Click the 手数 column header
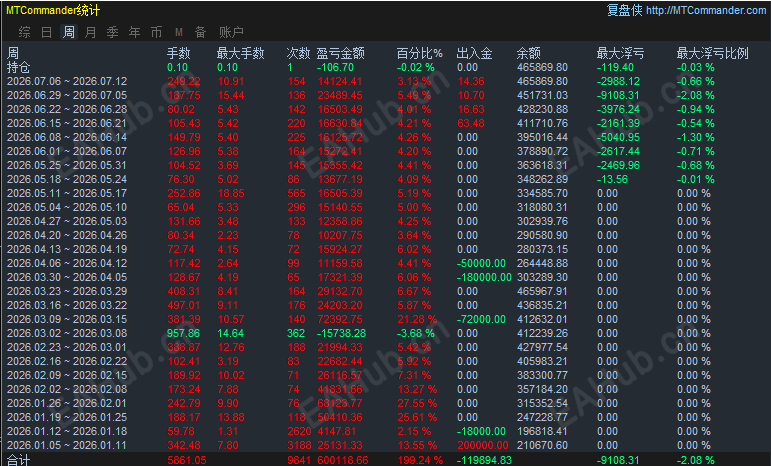The image size is (771, 466). pyautogui.click(x=178, y=53)
